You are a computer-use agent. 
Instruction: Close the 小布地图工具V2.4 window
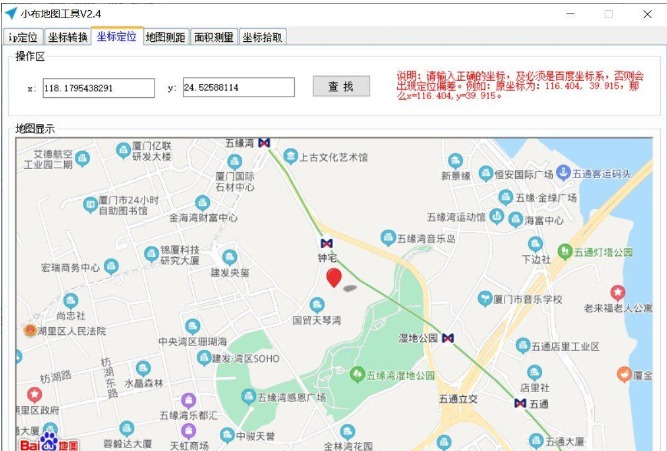[x=647, y=14]
